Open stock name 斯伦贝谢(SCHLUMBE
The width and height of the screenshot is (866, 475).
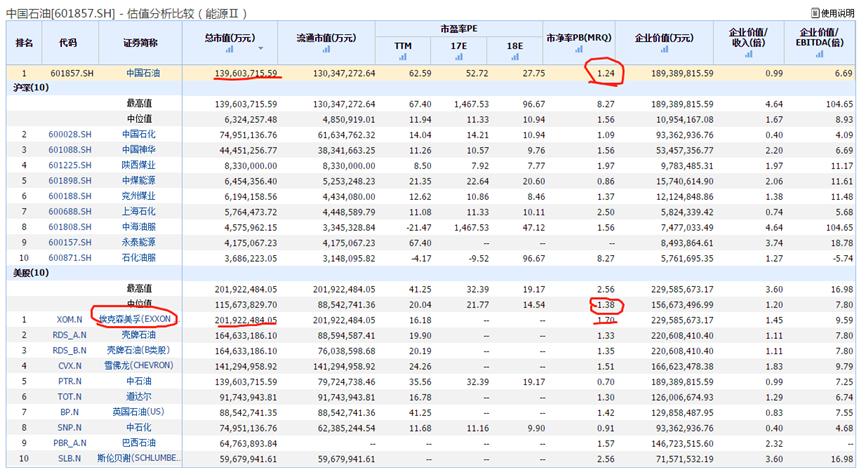139,458
